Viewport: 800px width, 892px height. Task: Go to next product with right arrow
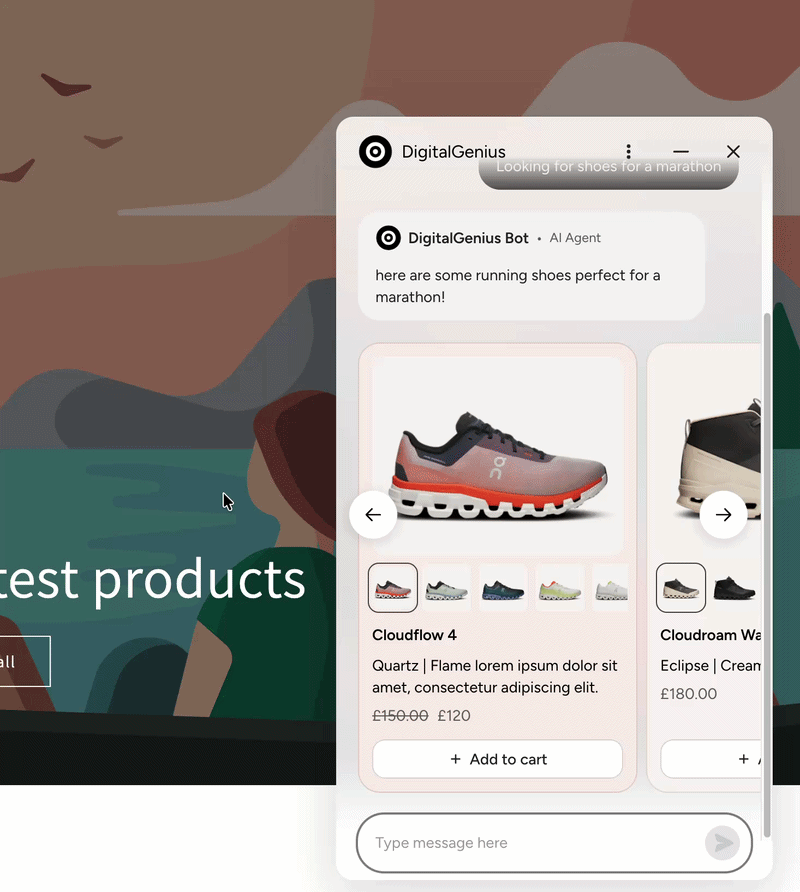tap(723, 515)
